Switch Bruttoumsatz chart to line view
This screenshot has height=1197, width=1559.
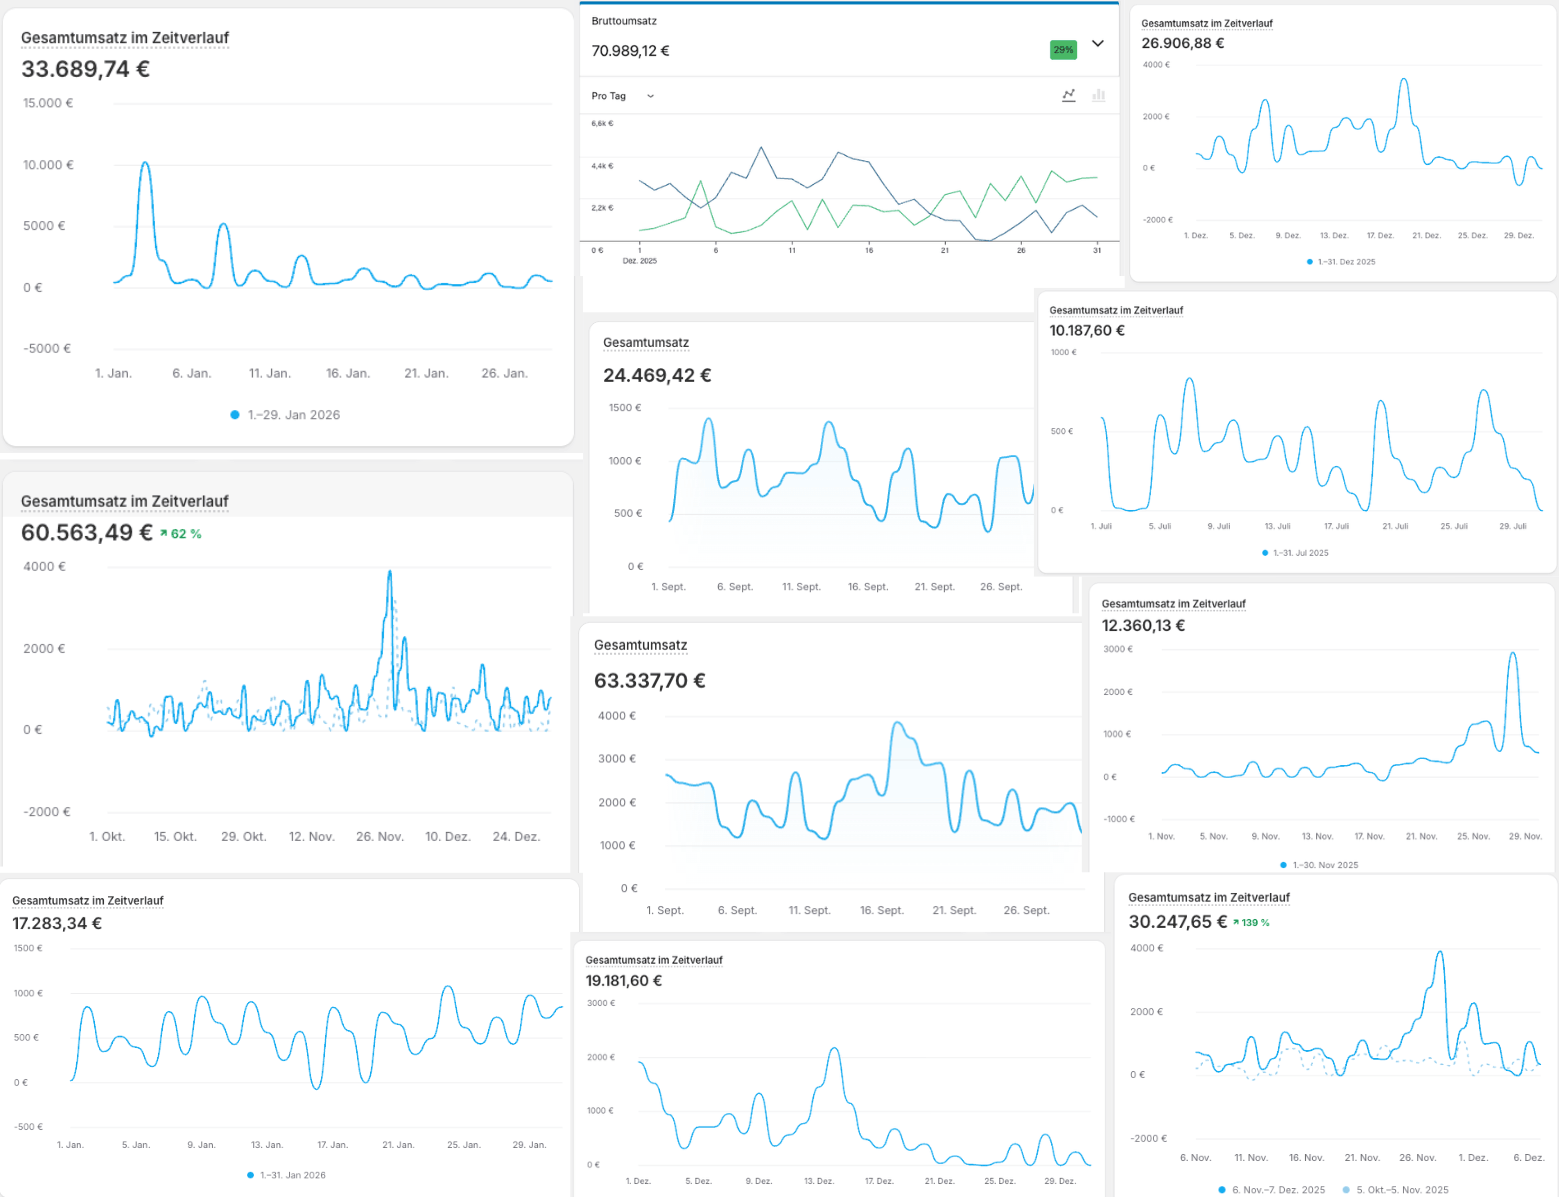click(1069, 95)
